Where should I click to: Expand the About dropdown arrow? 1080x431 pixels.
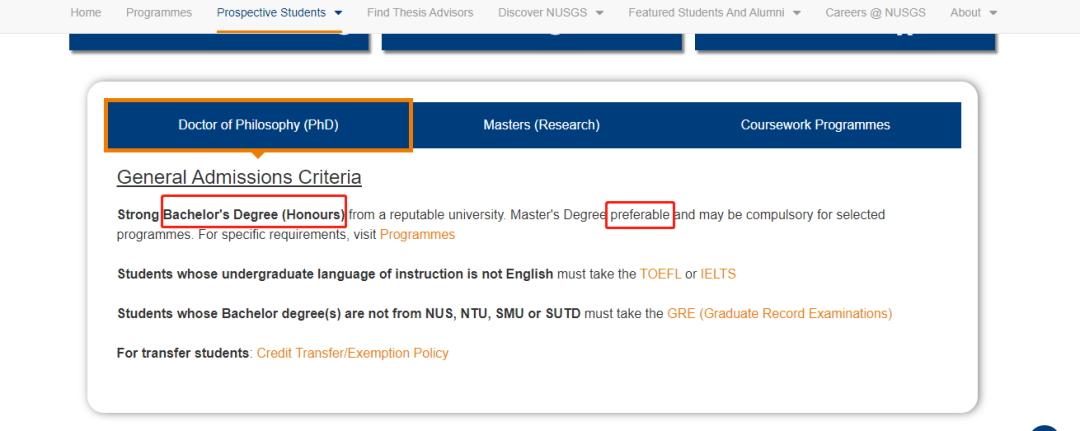click(x=992, y=13)
